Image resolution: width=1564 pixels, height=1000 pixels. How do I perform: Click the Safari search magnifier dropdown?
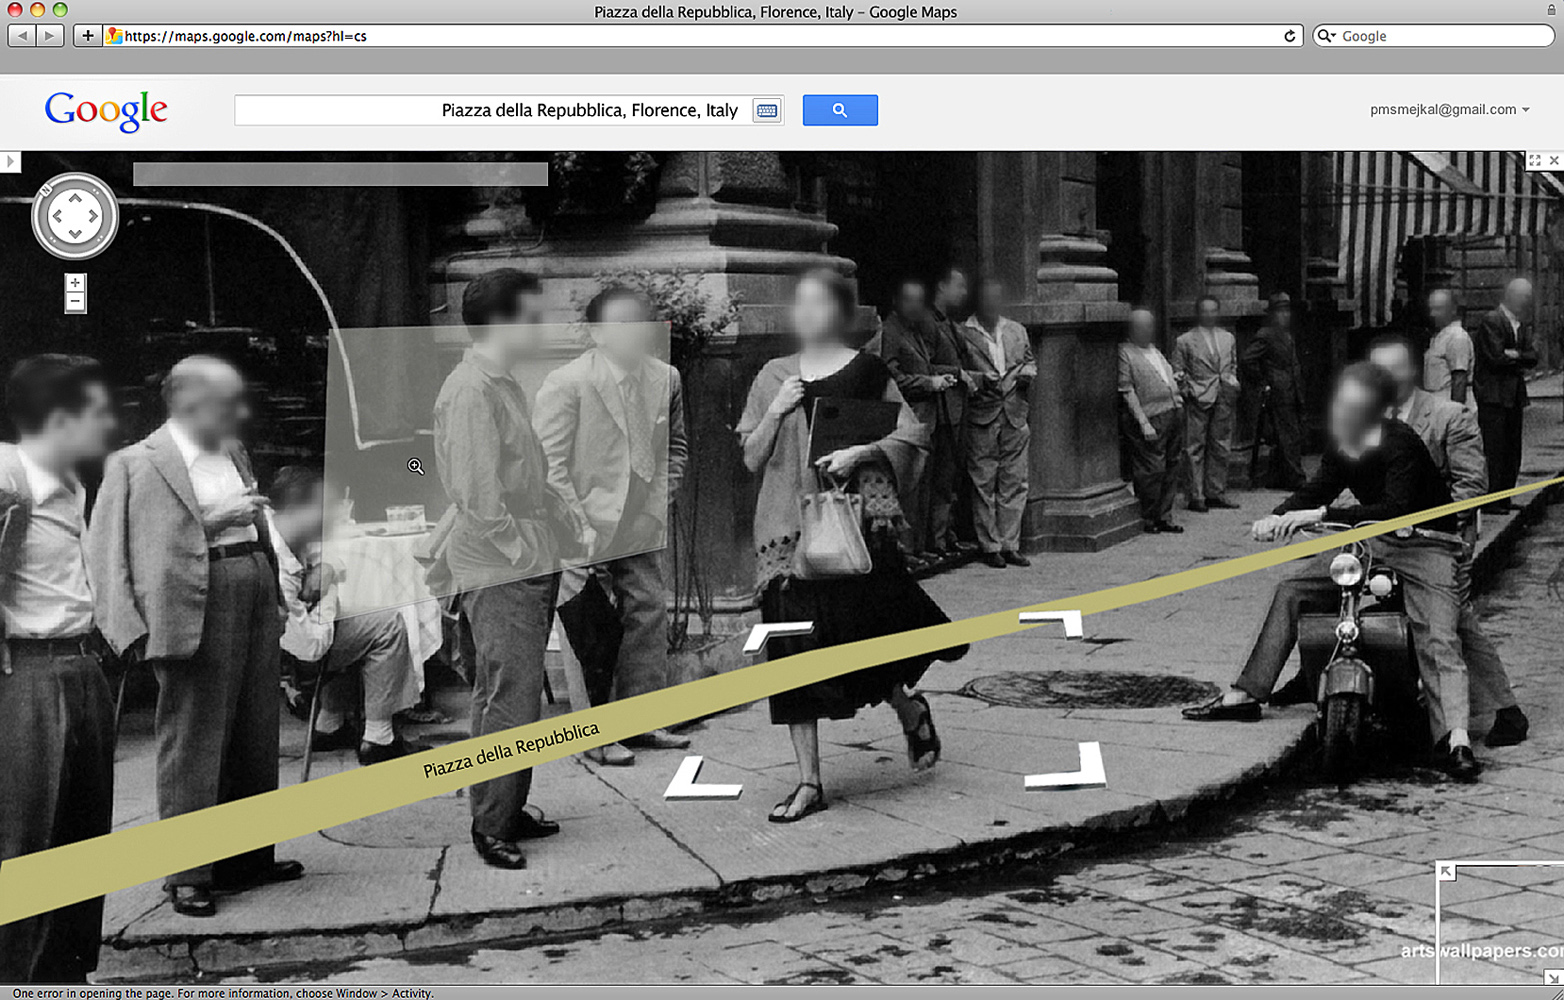point(1327,36)
